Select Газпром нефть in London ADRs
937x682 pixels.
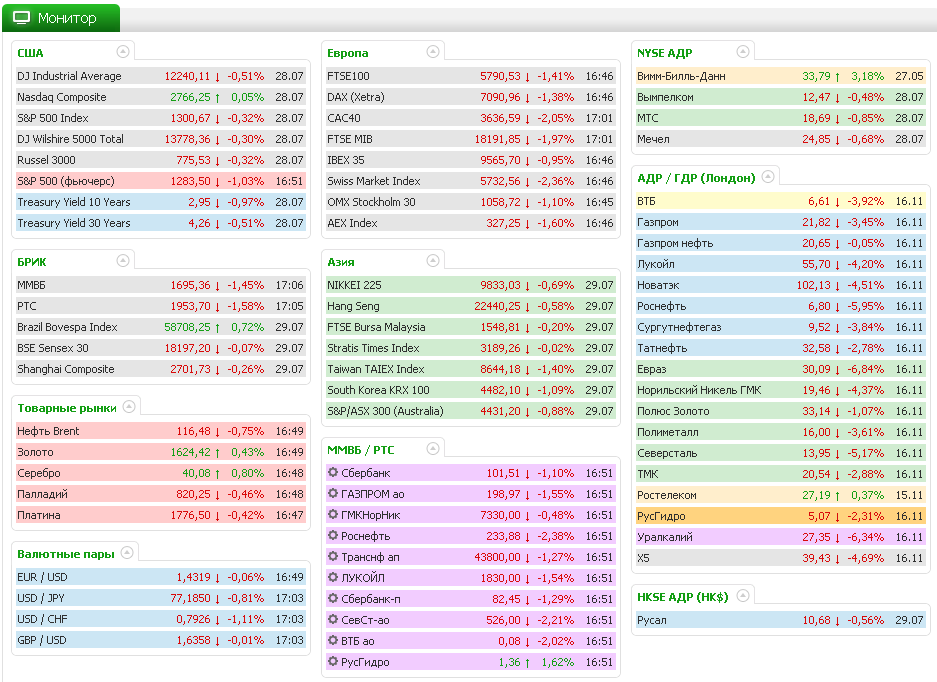[x=780, y=243]
